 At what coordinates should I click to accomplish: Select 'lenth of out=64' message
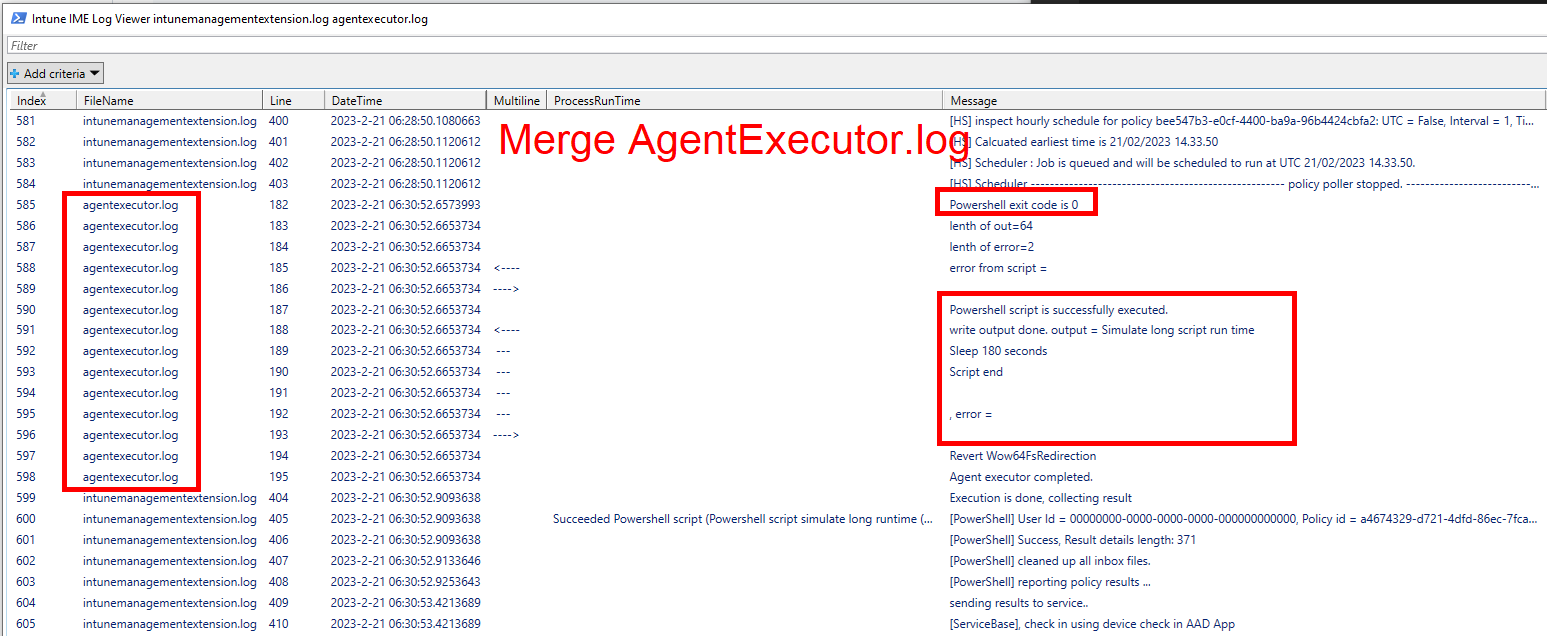[x=991, y=226]
